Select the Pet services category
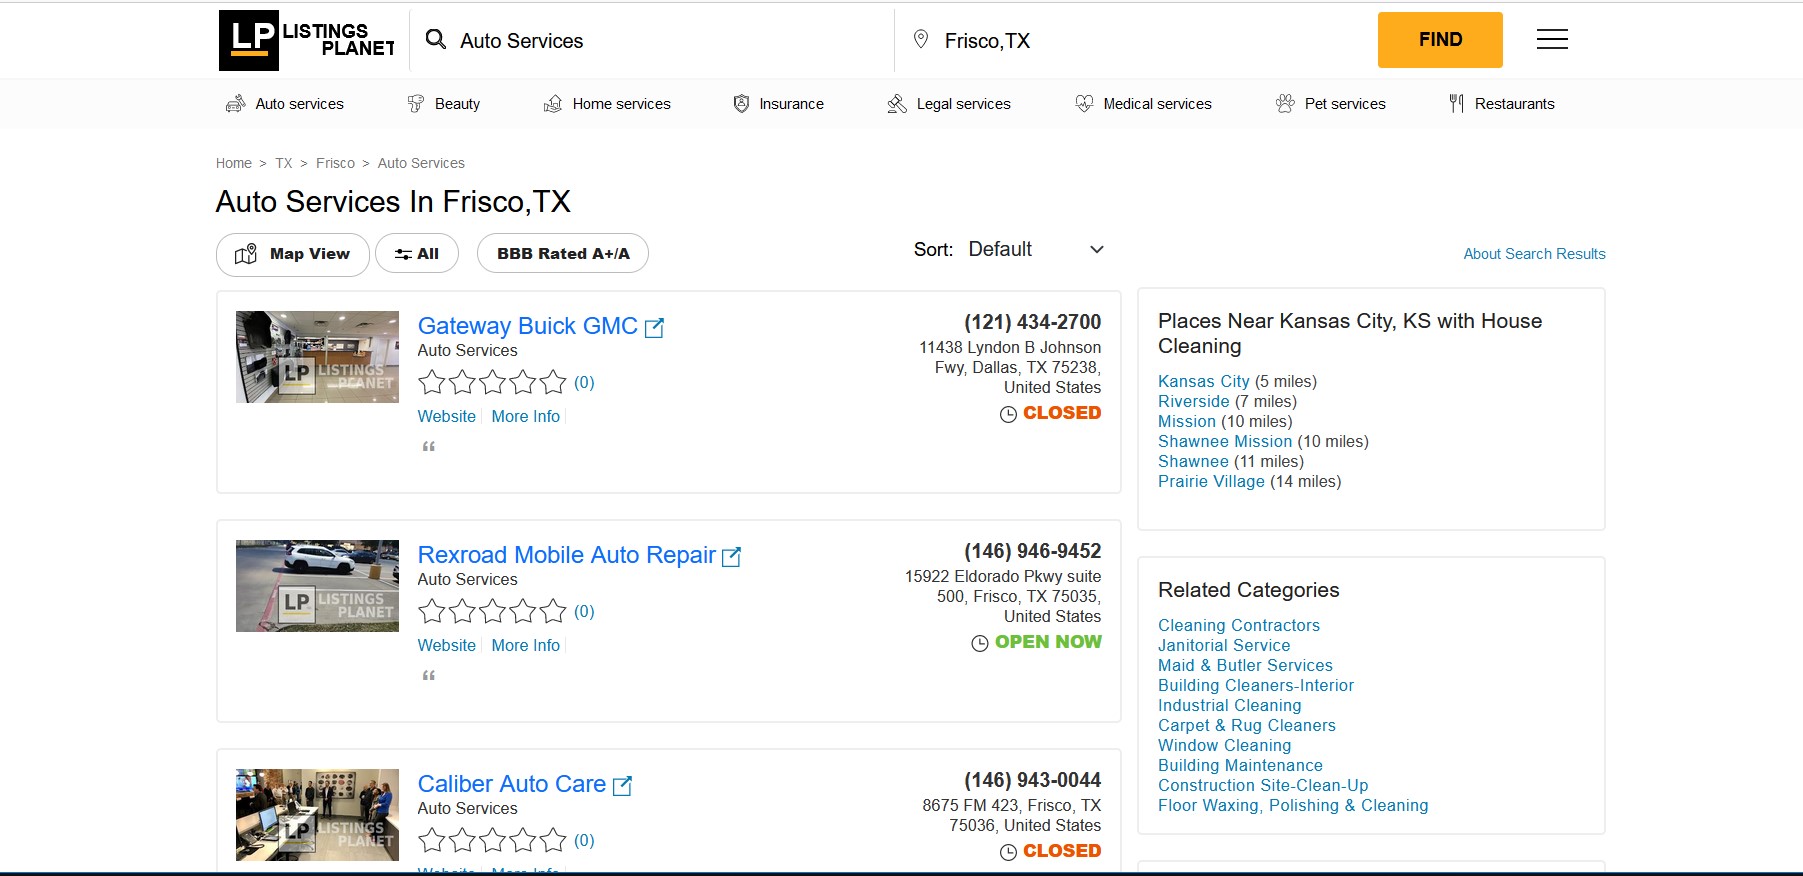 pos(1331,104)
